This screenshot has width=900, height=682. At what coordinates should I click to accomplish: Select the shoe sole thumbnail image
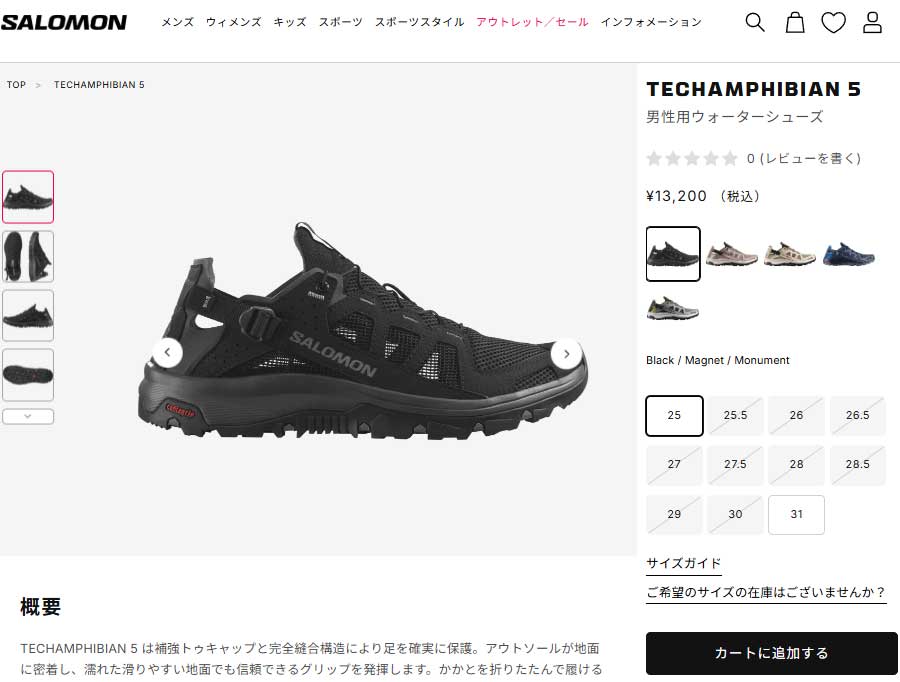pos(28,375)
